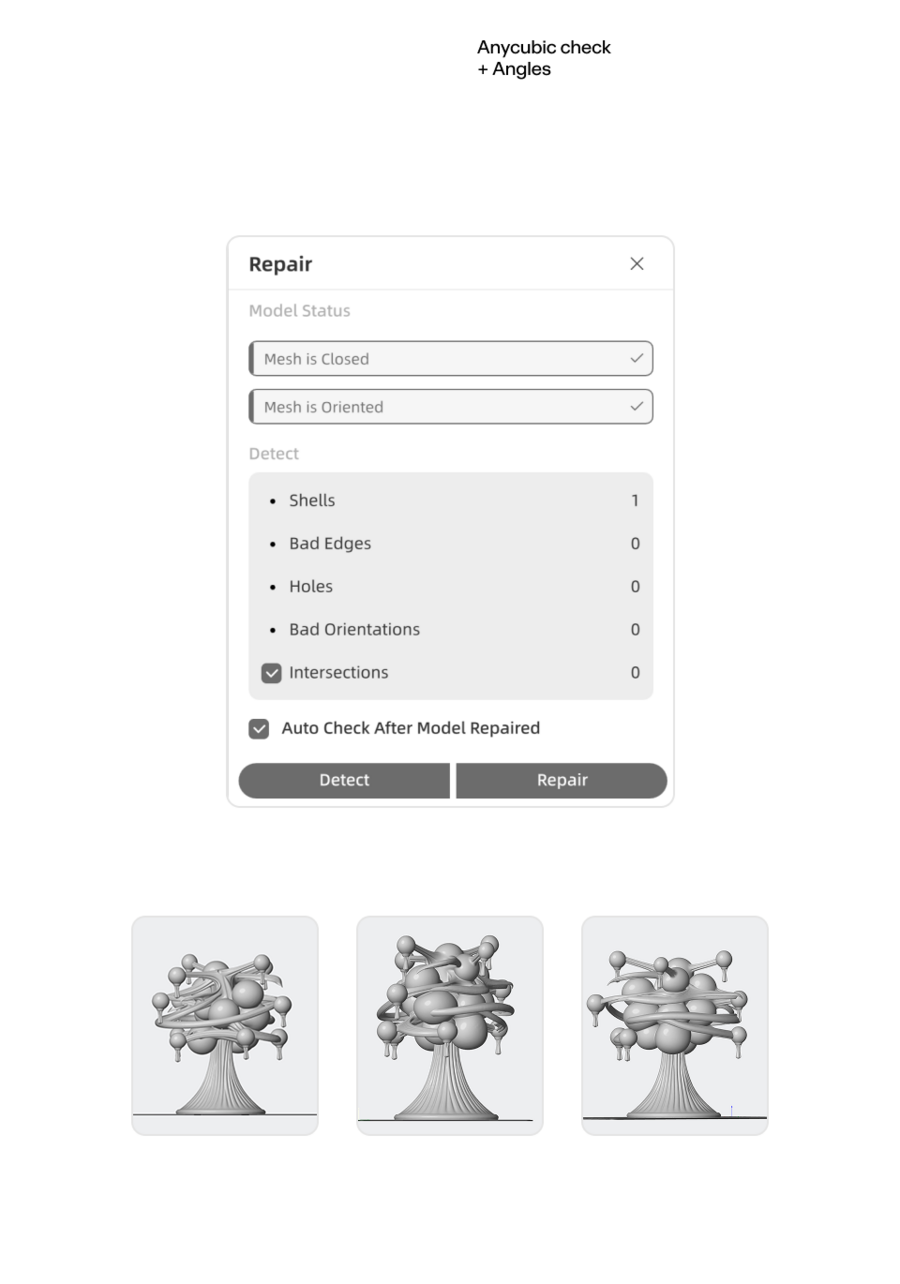Select the Mesh is Closed status field
Image resolution: width=900 pixels, height=1284 pixels.
pyautogui.click(x=440, y=359)
